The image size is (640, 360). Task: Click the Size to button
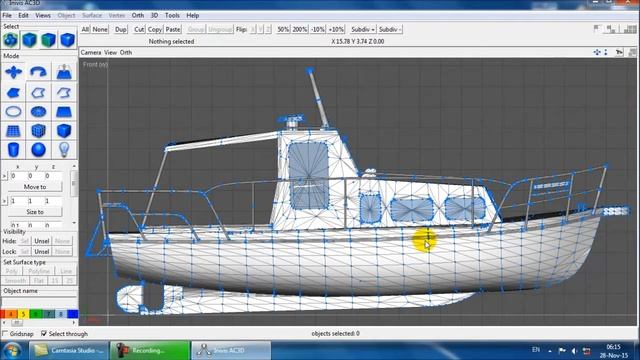(x=35, y=212)
